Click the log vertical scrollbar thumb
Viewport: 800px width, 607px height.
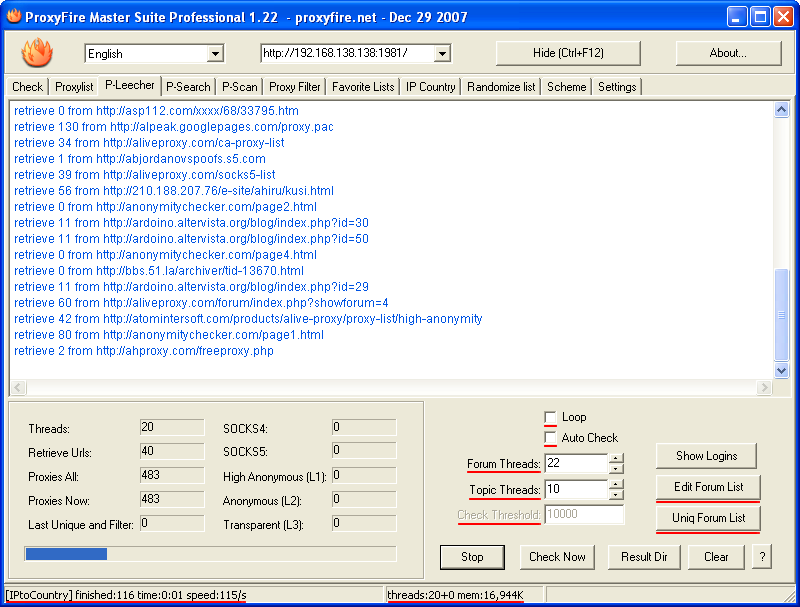[781, 315]
